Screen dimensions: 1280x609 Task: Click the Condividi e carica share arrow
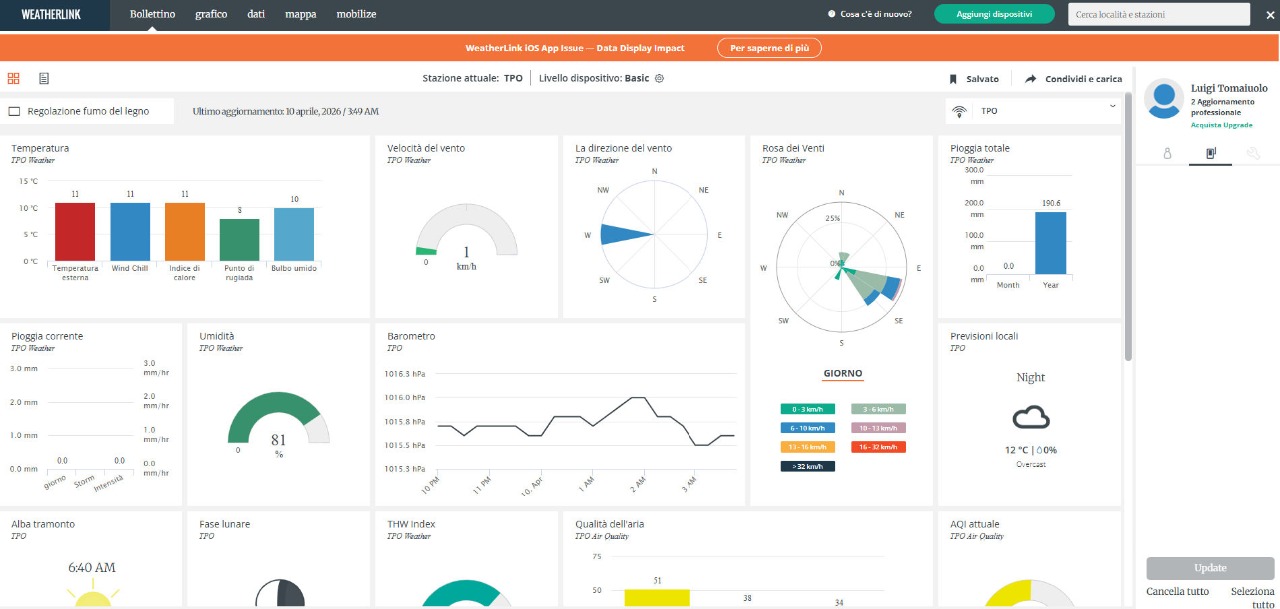(x=1030, y=79)
